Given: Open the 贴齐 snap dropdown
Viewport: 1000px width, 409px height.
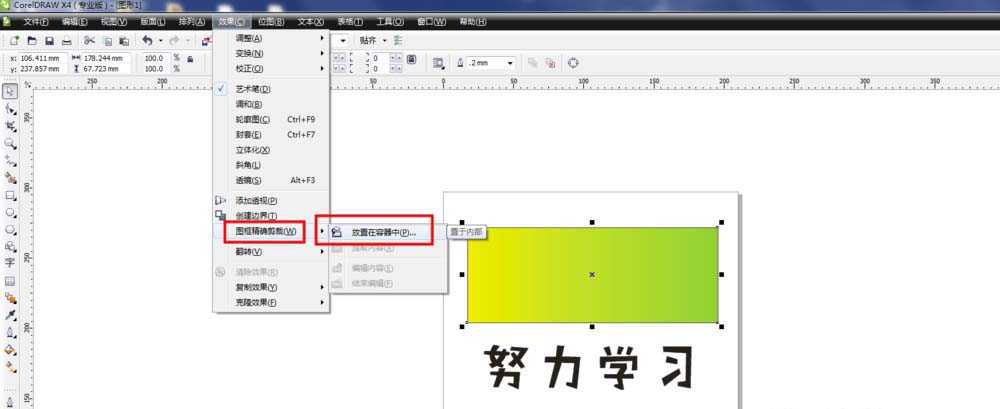Looking at the screenshot, I should point(372,41).
